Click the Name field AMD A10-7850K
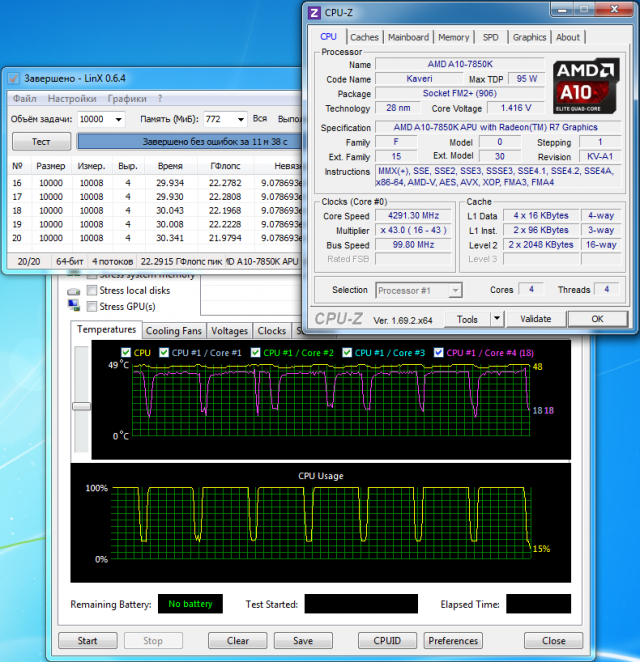 [460, 64]
